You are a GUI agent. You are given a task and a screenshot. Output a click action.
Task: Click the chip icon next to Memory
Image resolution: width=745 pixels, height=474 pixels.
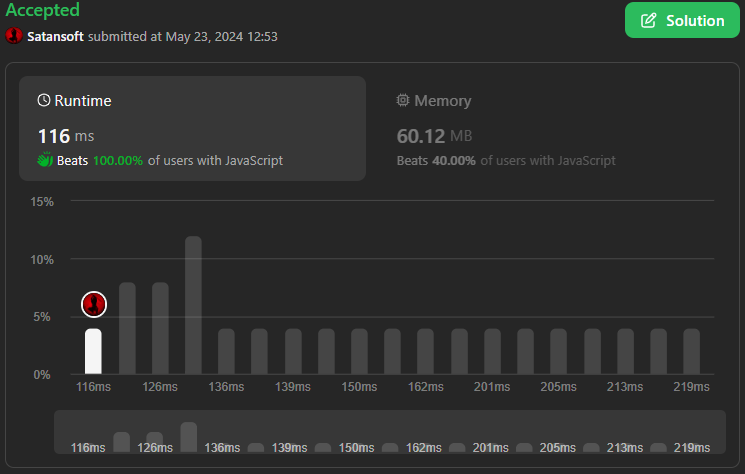pyautogui.click(x=403, y=101)
